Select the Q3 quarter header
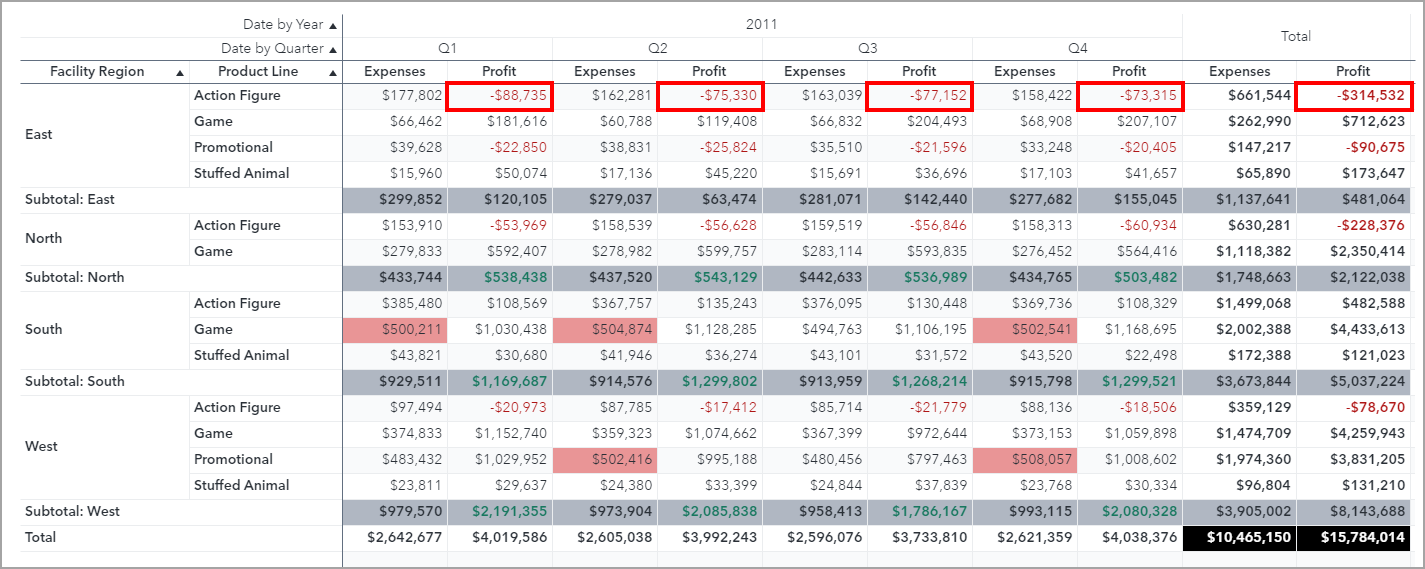This screenshot has height=569, width=1425. (867, 48)
